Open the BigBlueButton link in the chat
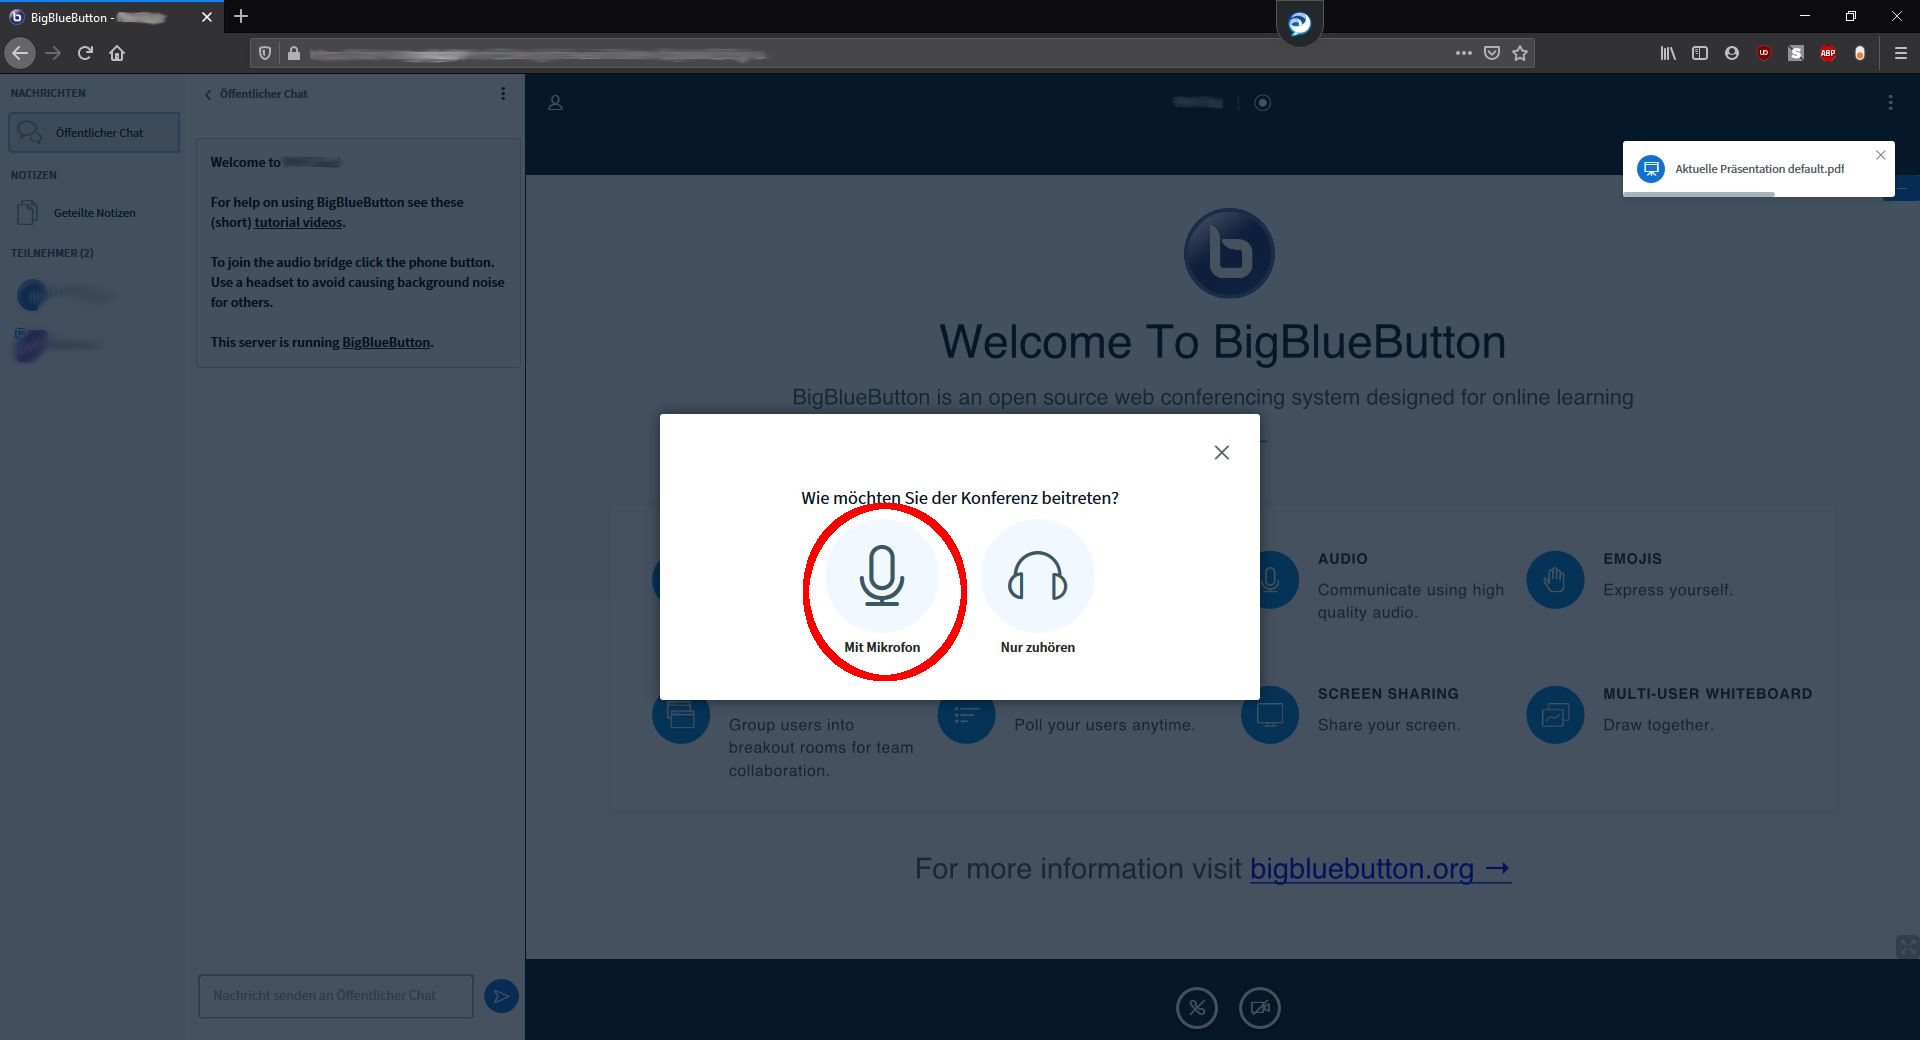This screenshot has height=1040, width=1920. pos(386,342)
